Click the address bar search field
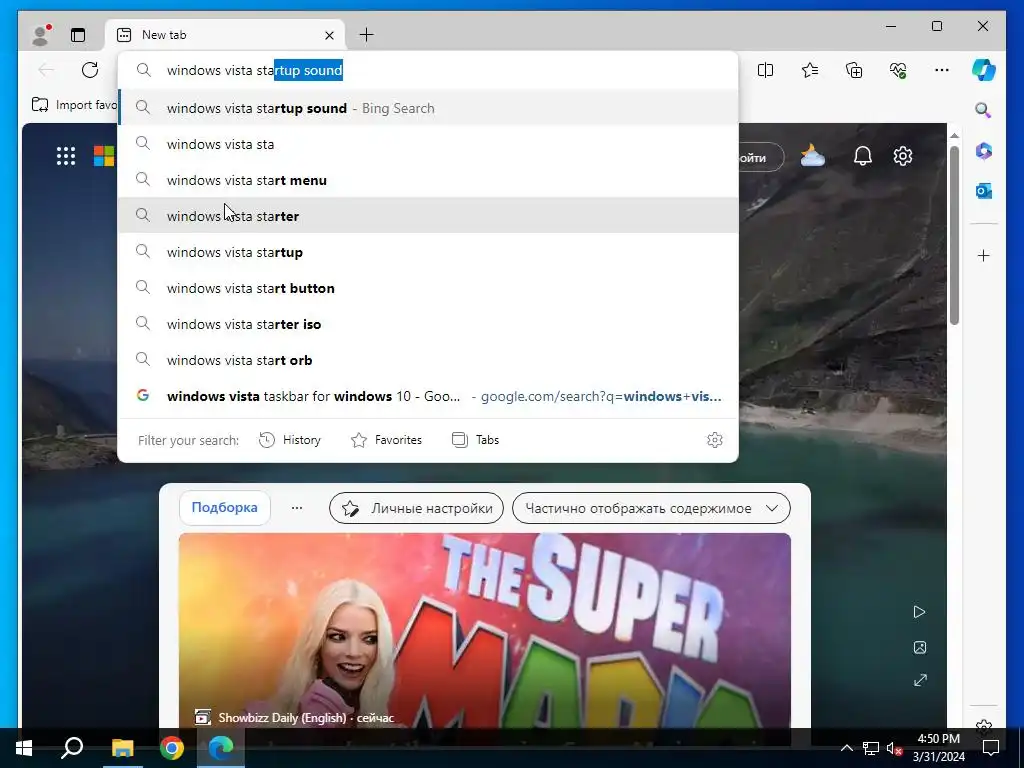The height and width of the screenshot is (768, 1024). tap(428, 70)
